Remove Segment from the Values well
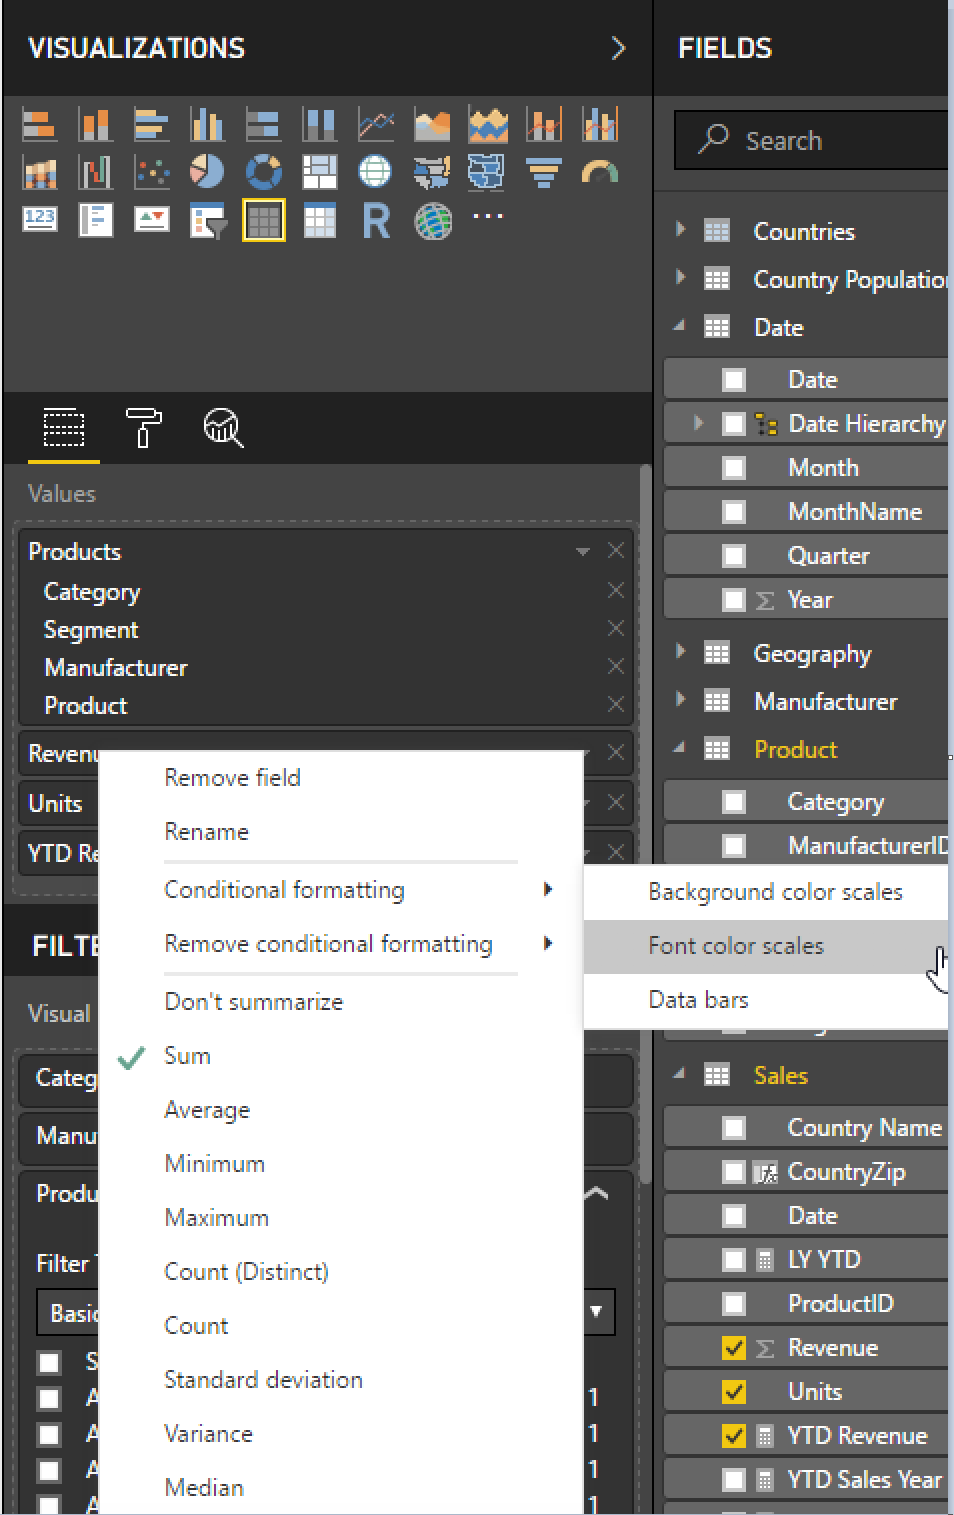Screen dimensions: 954x1515 [x=615, y=629]
